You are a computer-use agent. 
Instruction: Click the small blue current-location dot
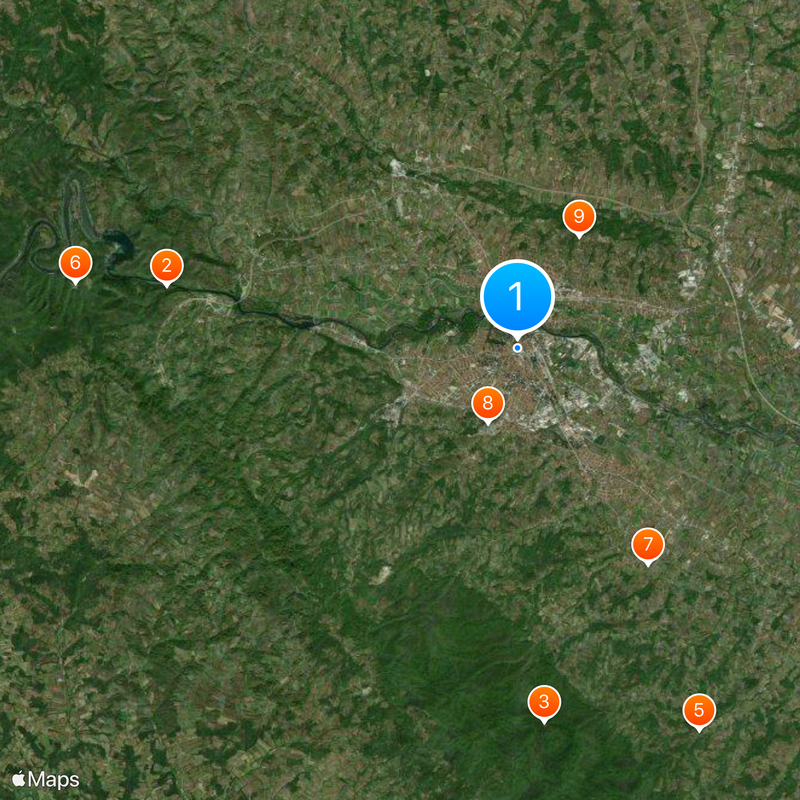coord(517,348)
